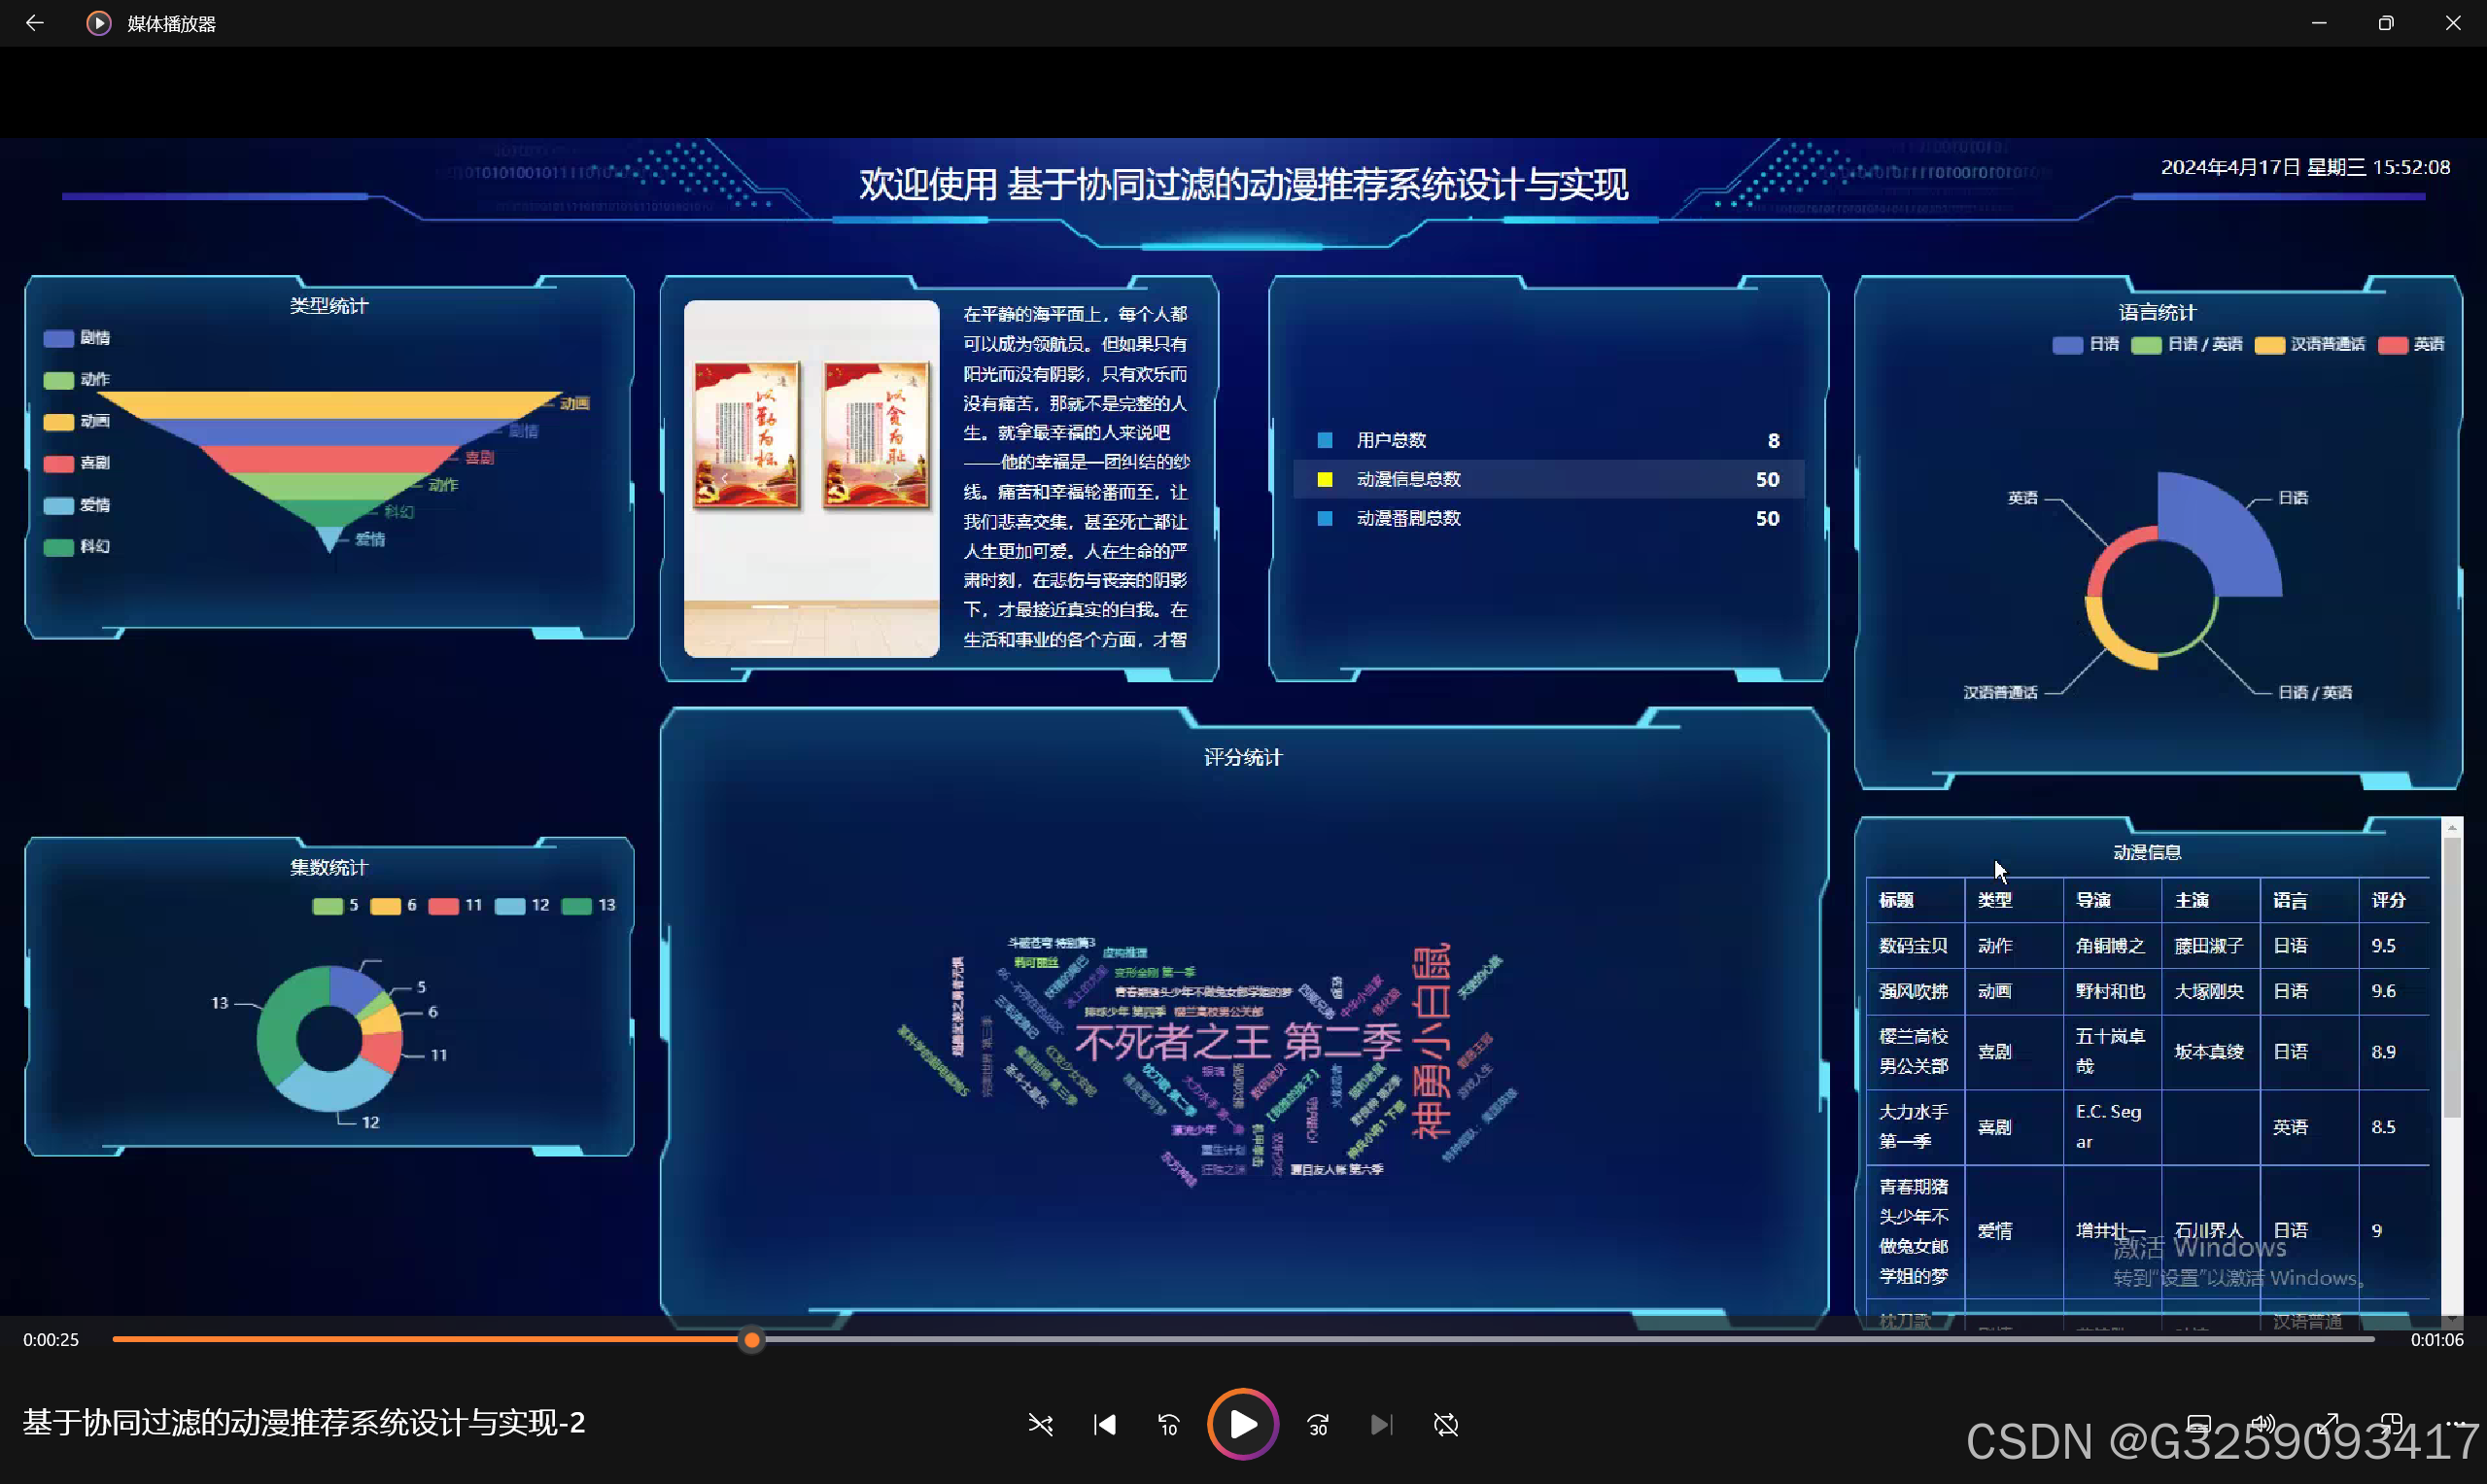2487x1484 pixels.
Task: Enter full screen mode
Action: pyautogui.click(x=2328, y=1424)
